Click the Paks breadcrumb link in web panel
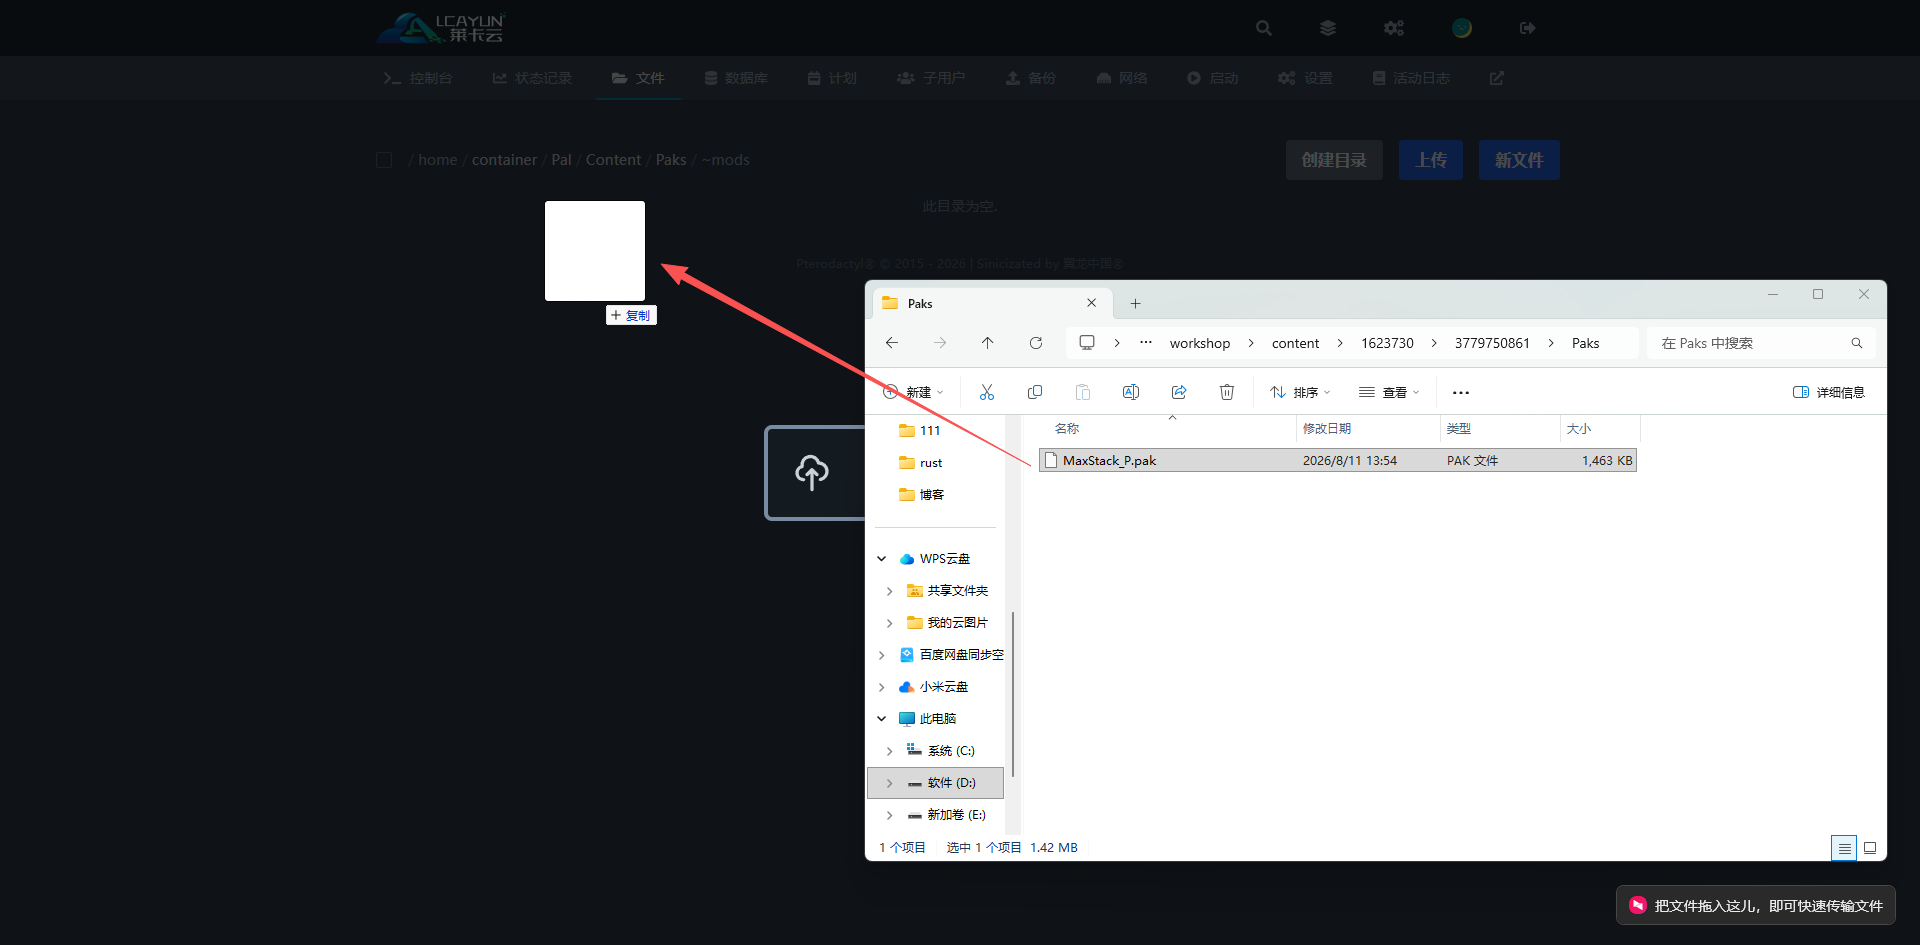 click(671, 160)
